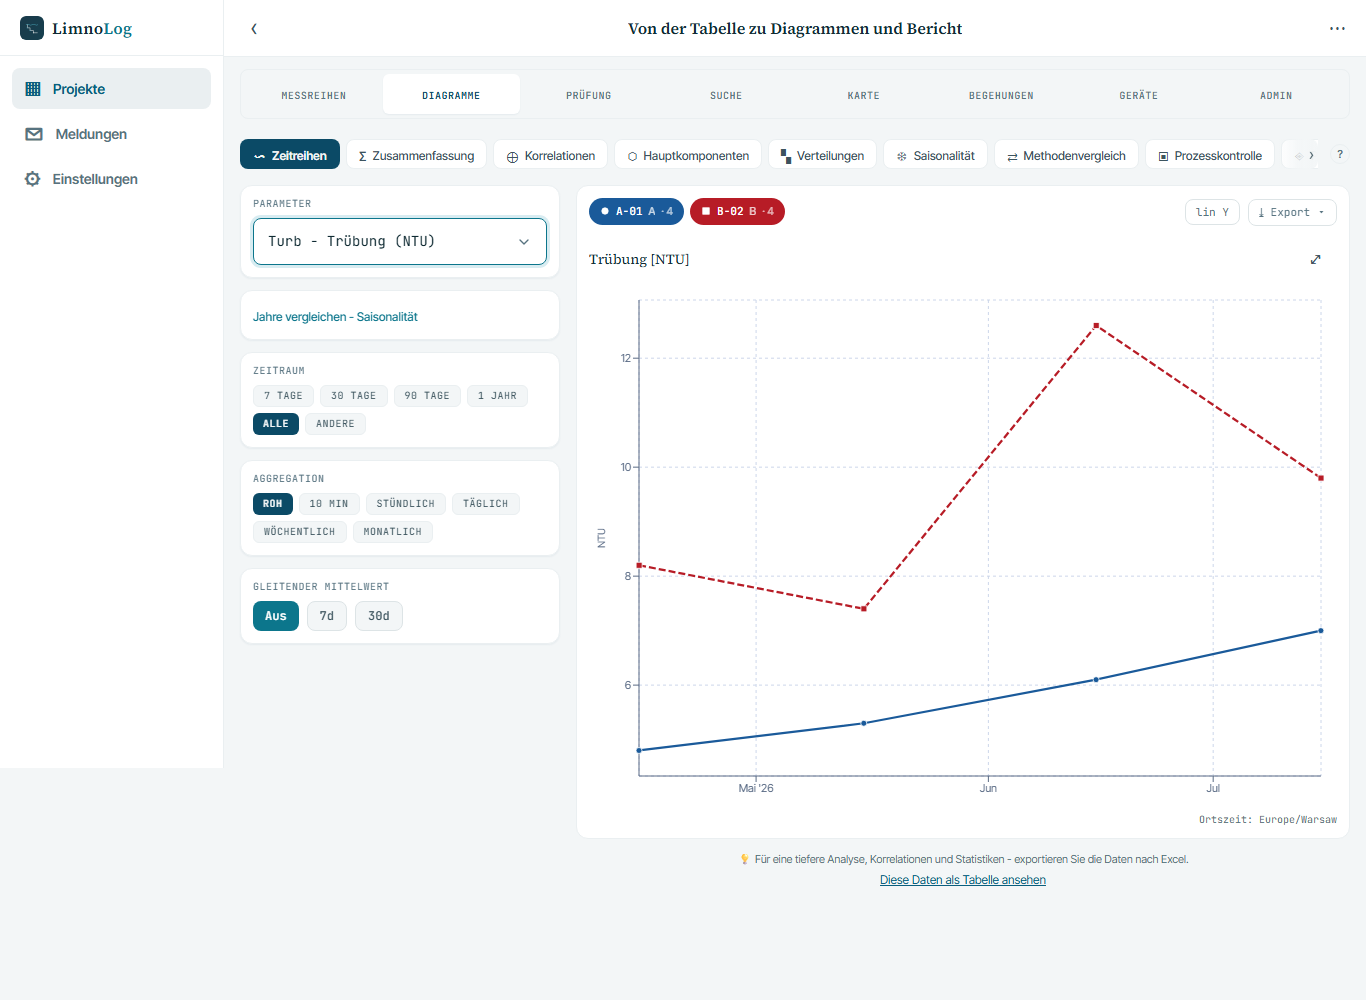Screen dimensions: 1366x1000
Task: Open Einstellungen in the sidebar
Action: pos(111,179)
